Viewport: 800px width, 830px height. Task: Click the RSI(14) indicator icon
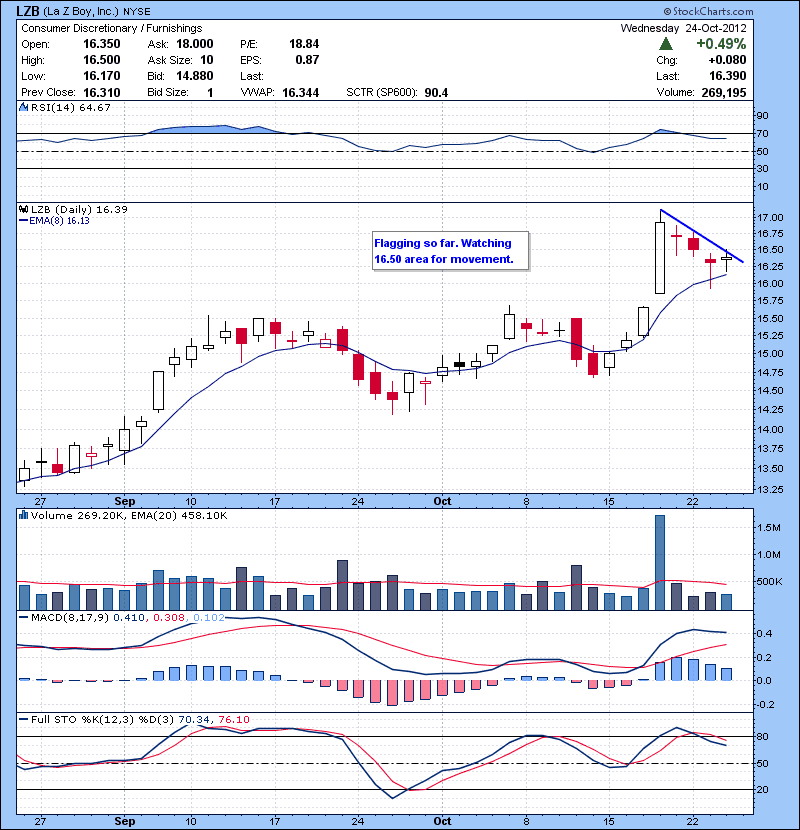tap(23, 107)
